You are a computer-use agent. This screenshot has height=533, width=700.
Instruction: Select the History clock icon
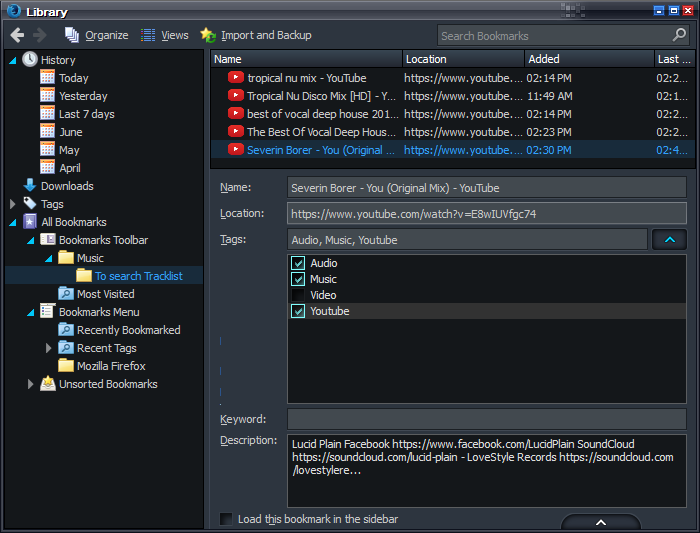[x=30, y=59]
